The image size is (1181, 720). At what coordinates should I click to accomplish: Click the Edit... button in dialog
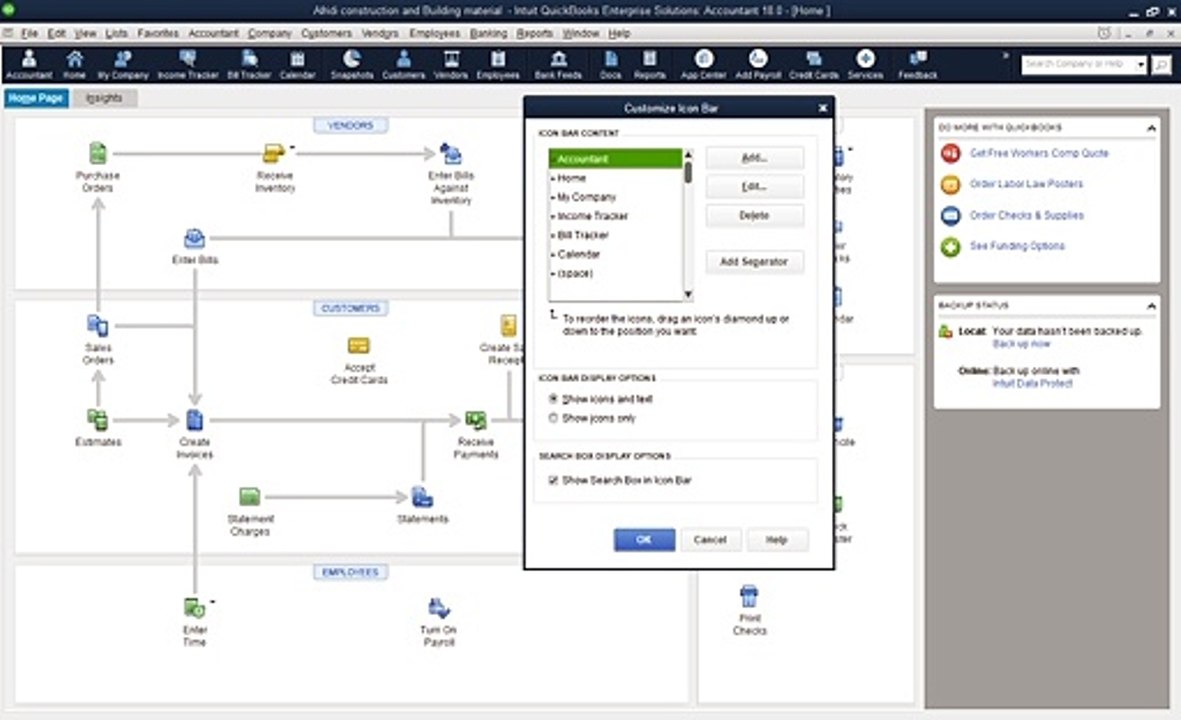754,186
